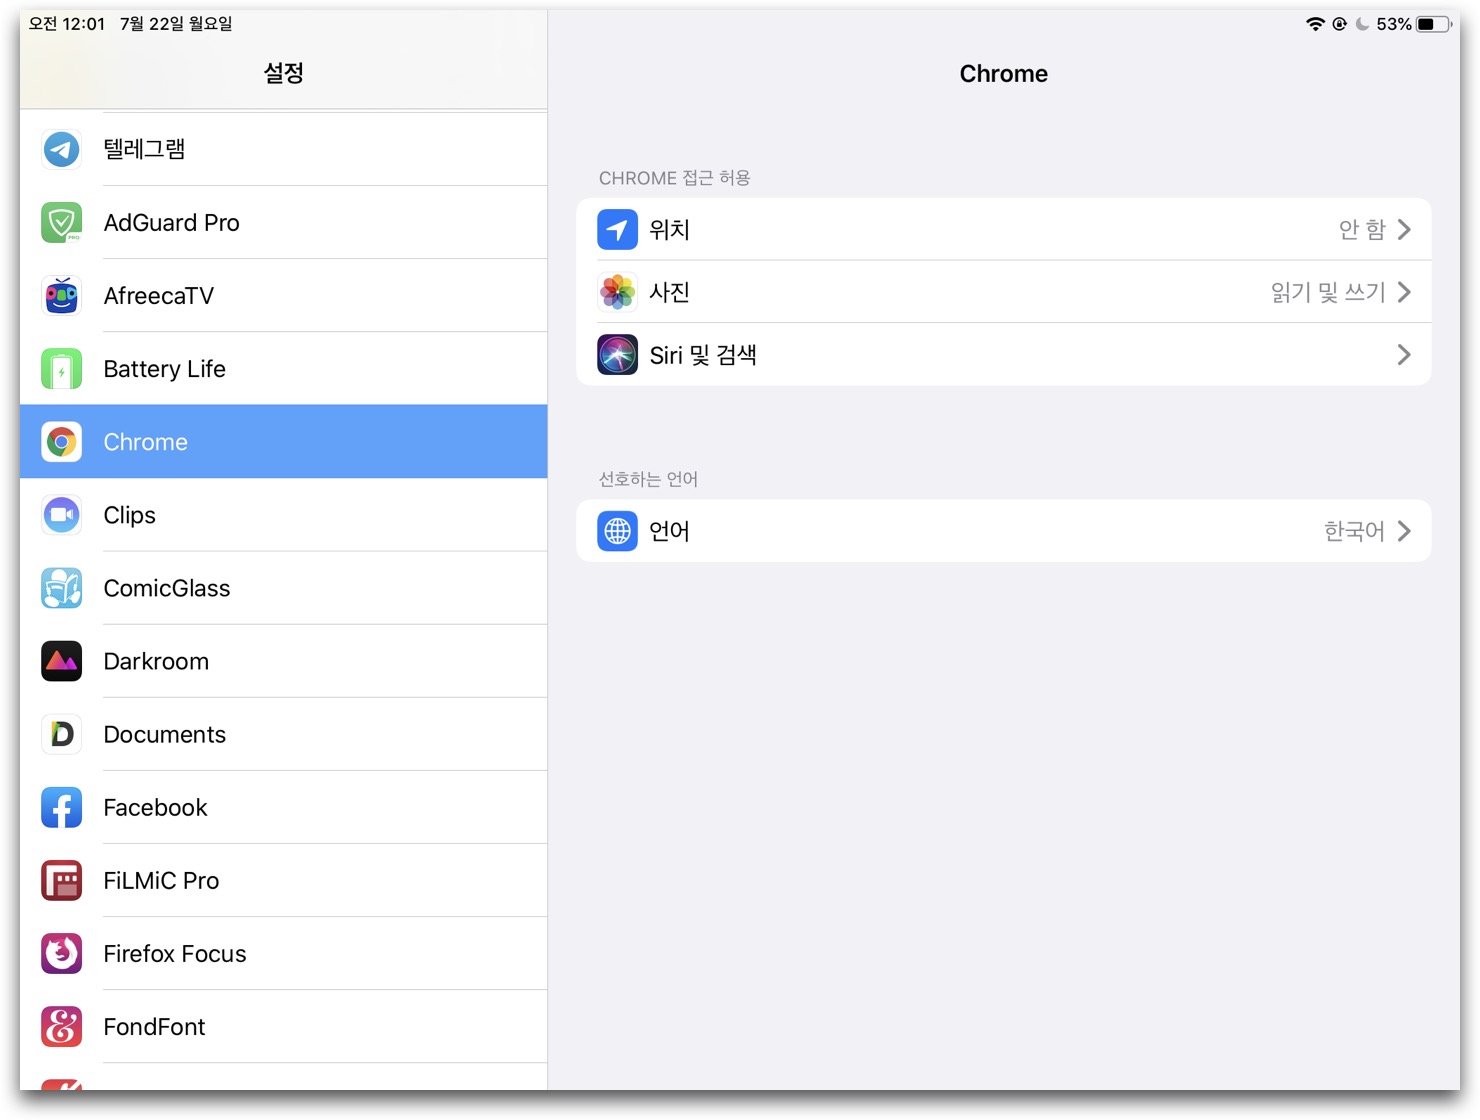The width and height of the screenshot is (1480, 1120).
Task: Open FiLMiC Pro settings entry
Action: [x=283, y=880]
